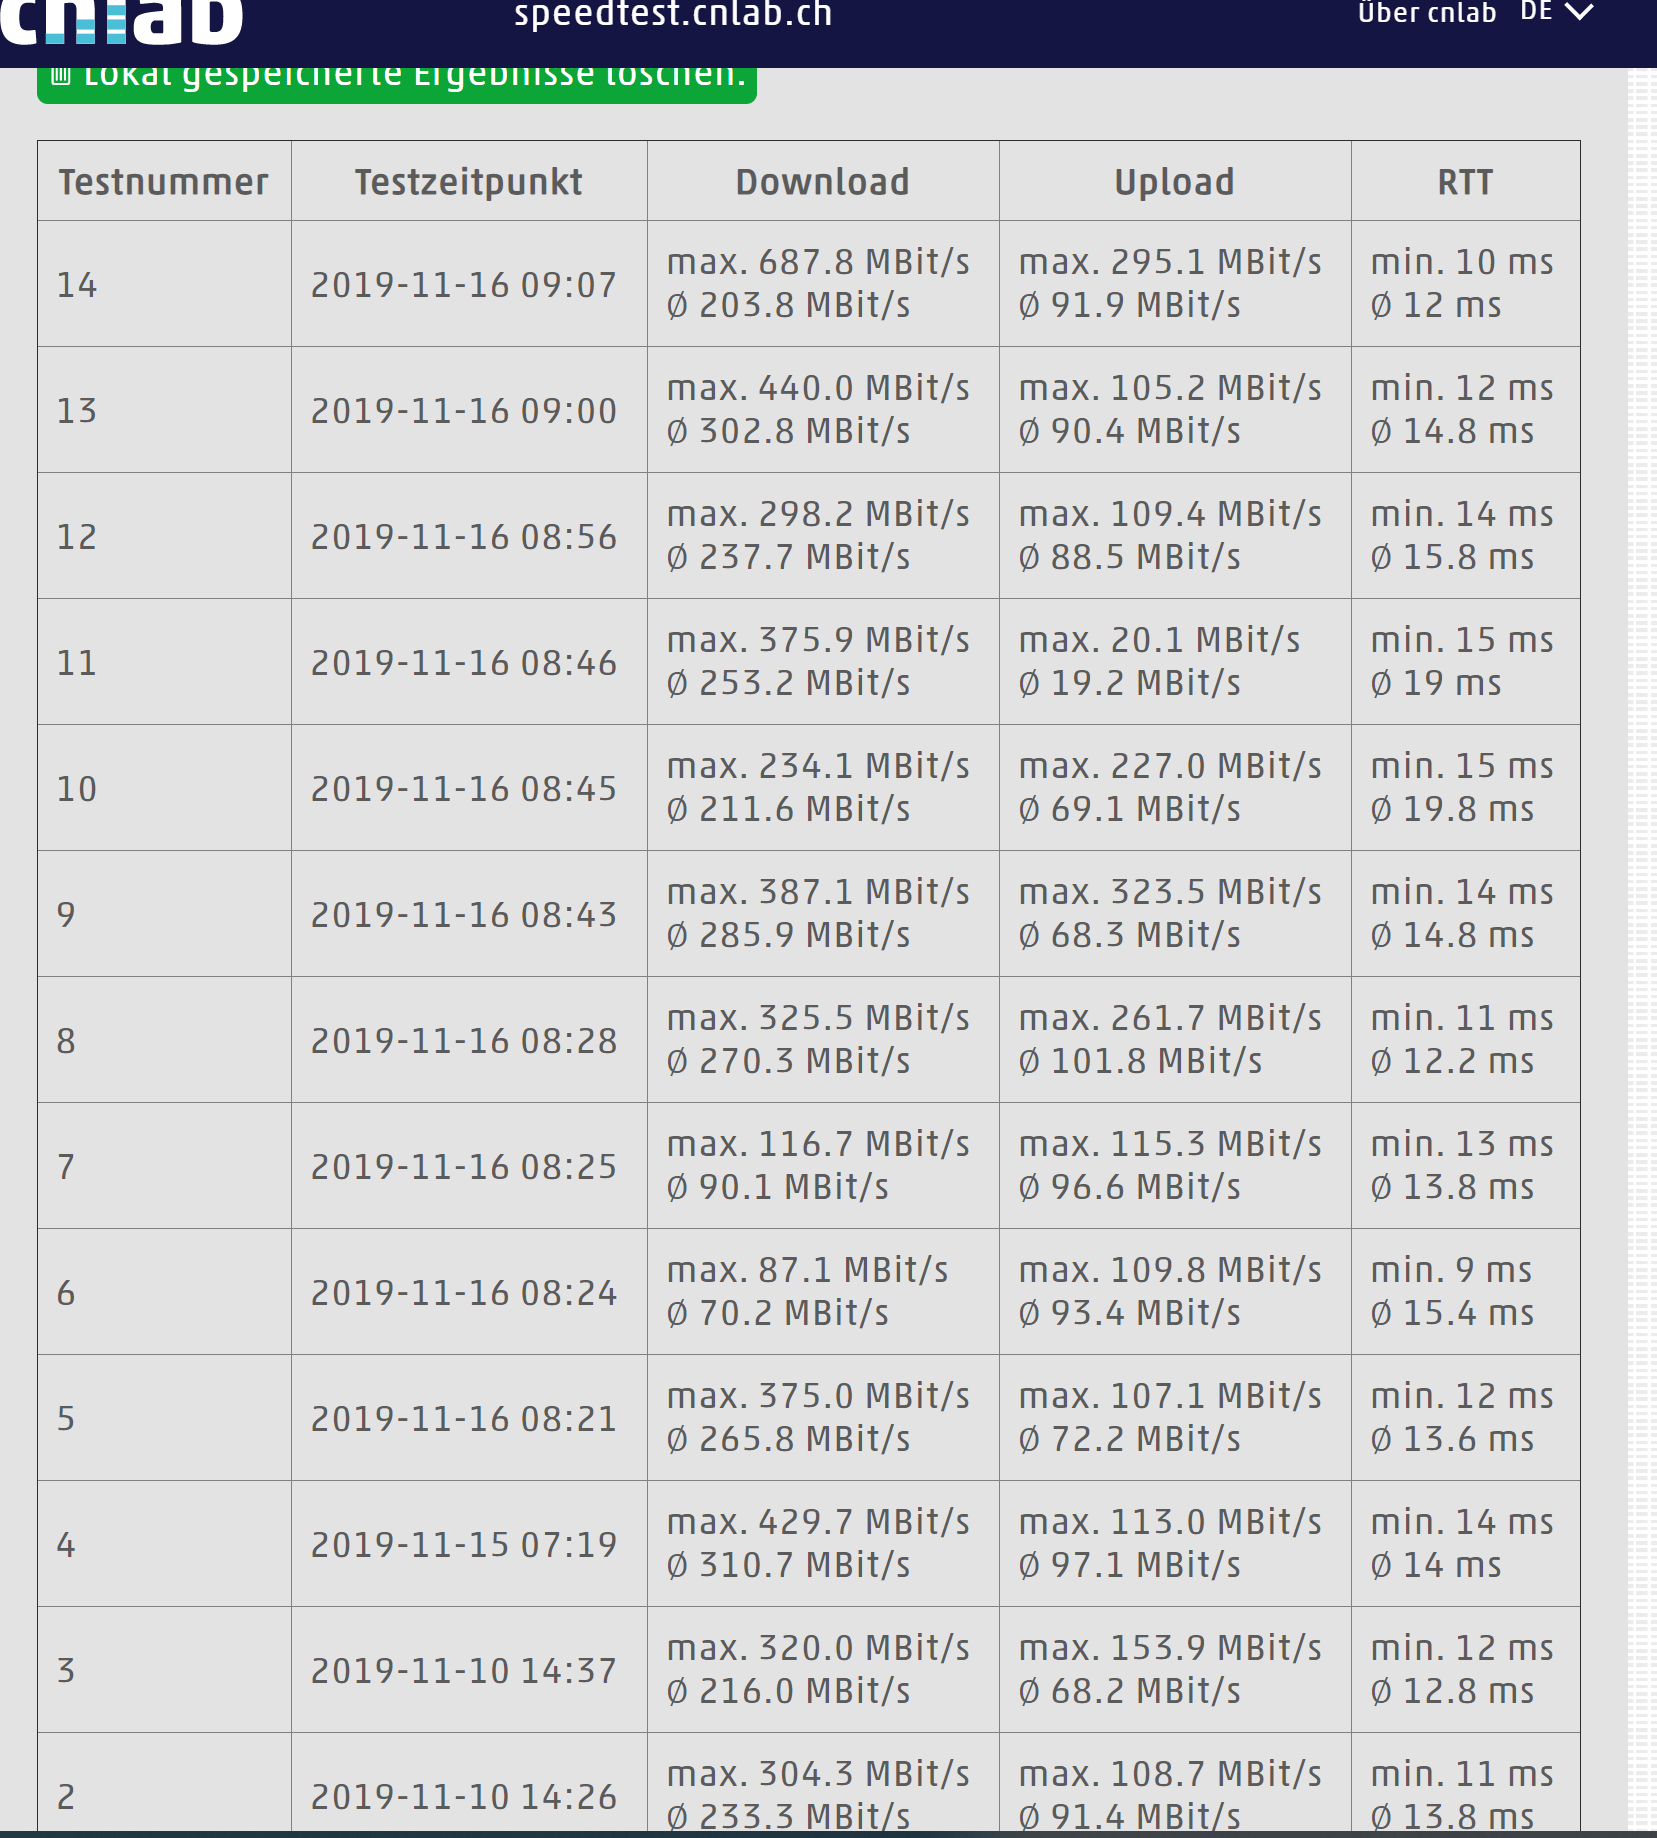
Task: Select test number 14 in the table
Action: [77, 285]
